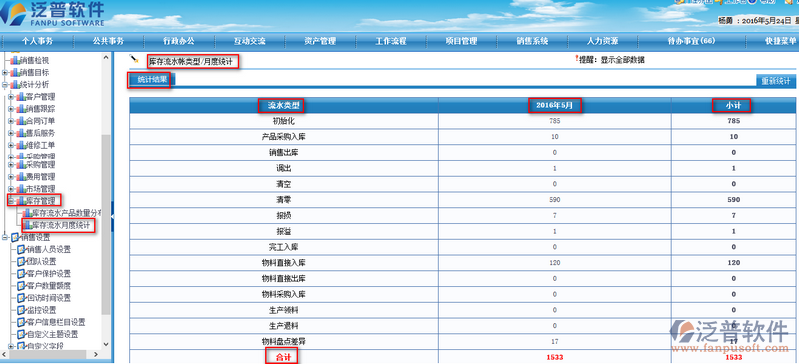Screen dimensions: 799x364
Task: Click the settings icon beside 团队设置
Action: click(21, 262)
